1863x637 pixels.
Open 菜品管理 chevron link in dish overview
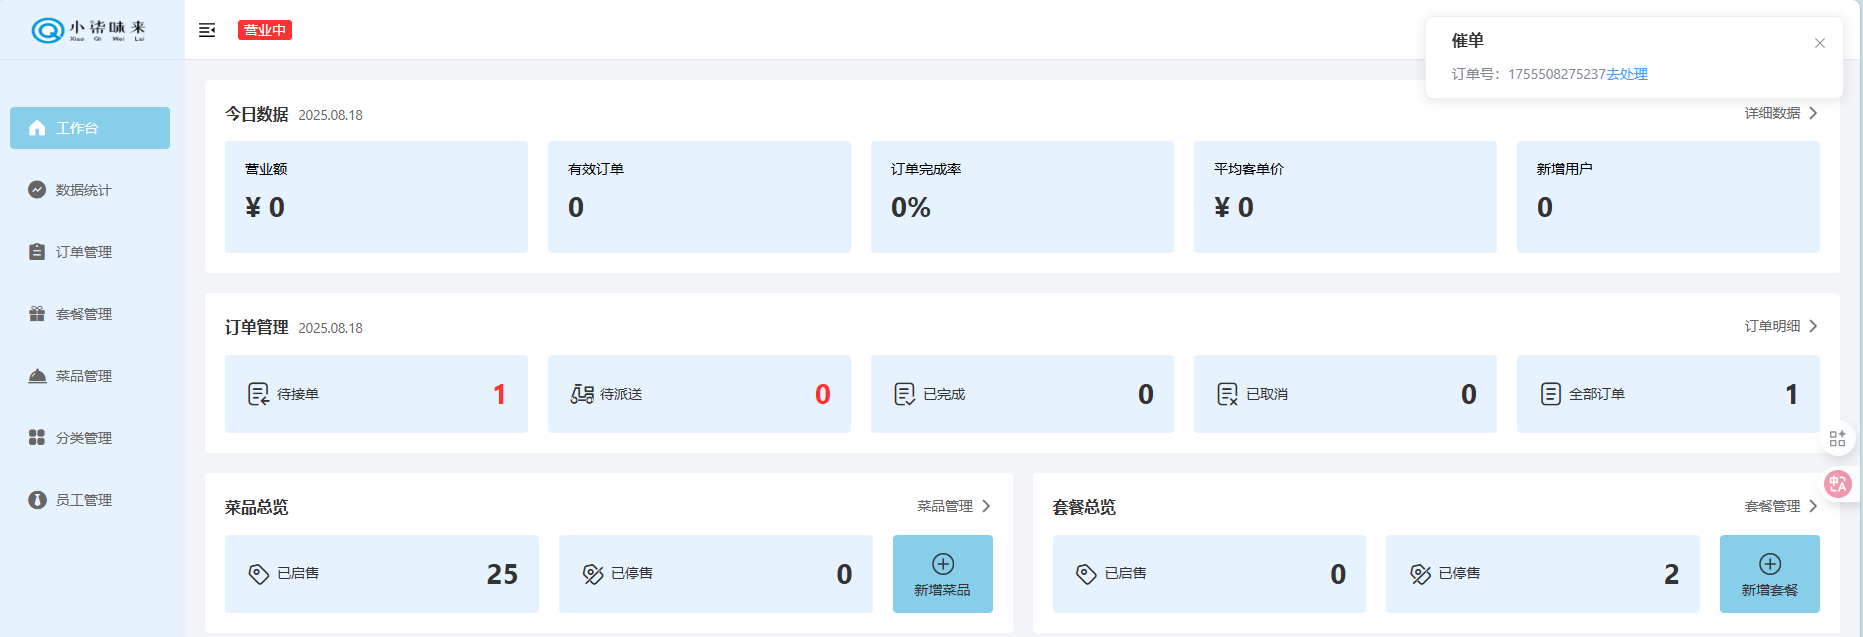coord(985,506)
